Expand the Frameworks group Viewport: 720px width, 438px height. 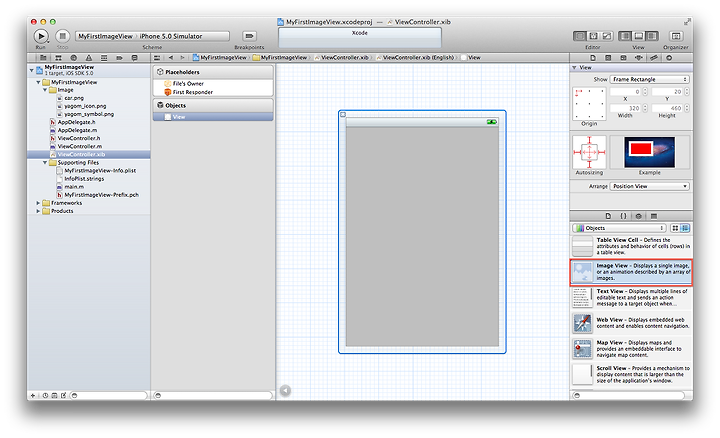(38, 203)
